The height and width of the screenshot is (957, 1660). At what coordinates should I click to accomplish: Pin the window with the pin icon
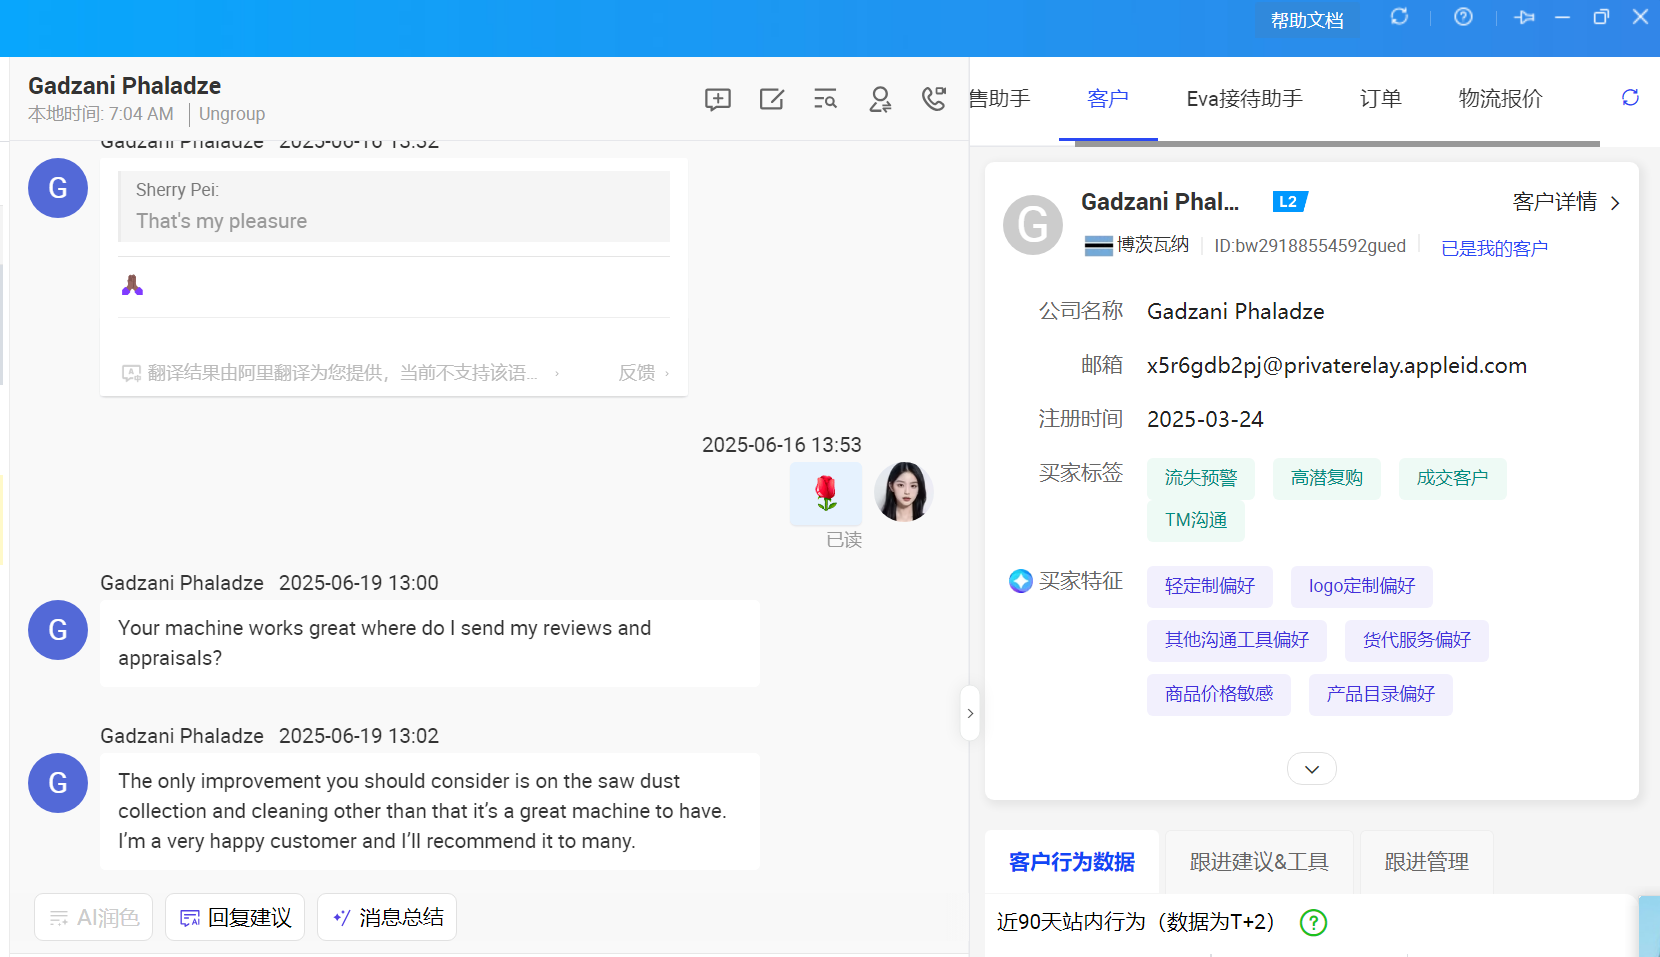[x=1524, y=17]
